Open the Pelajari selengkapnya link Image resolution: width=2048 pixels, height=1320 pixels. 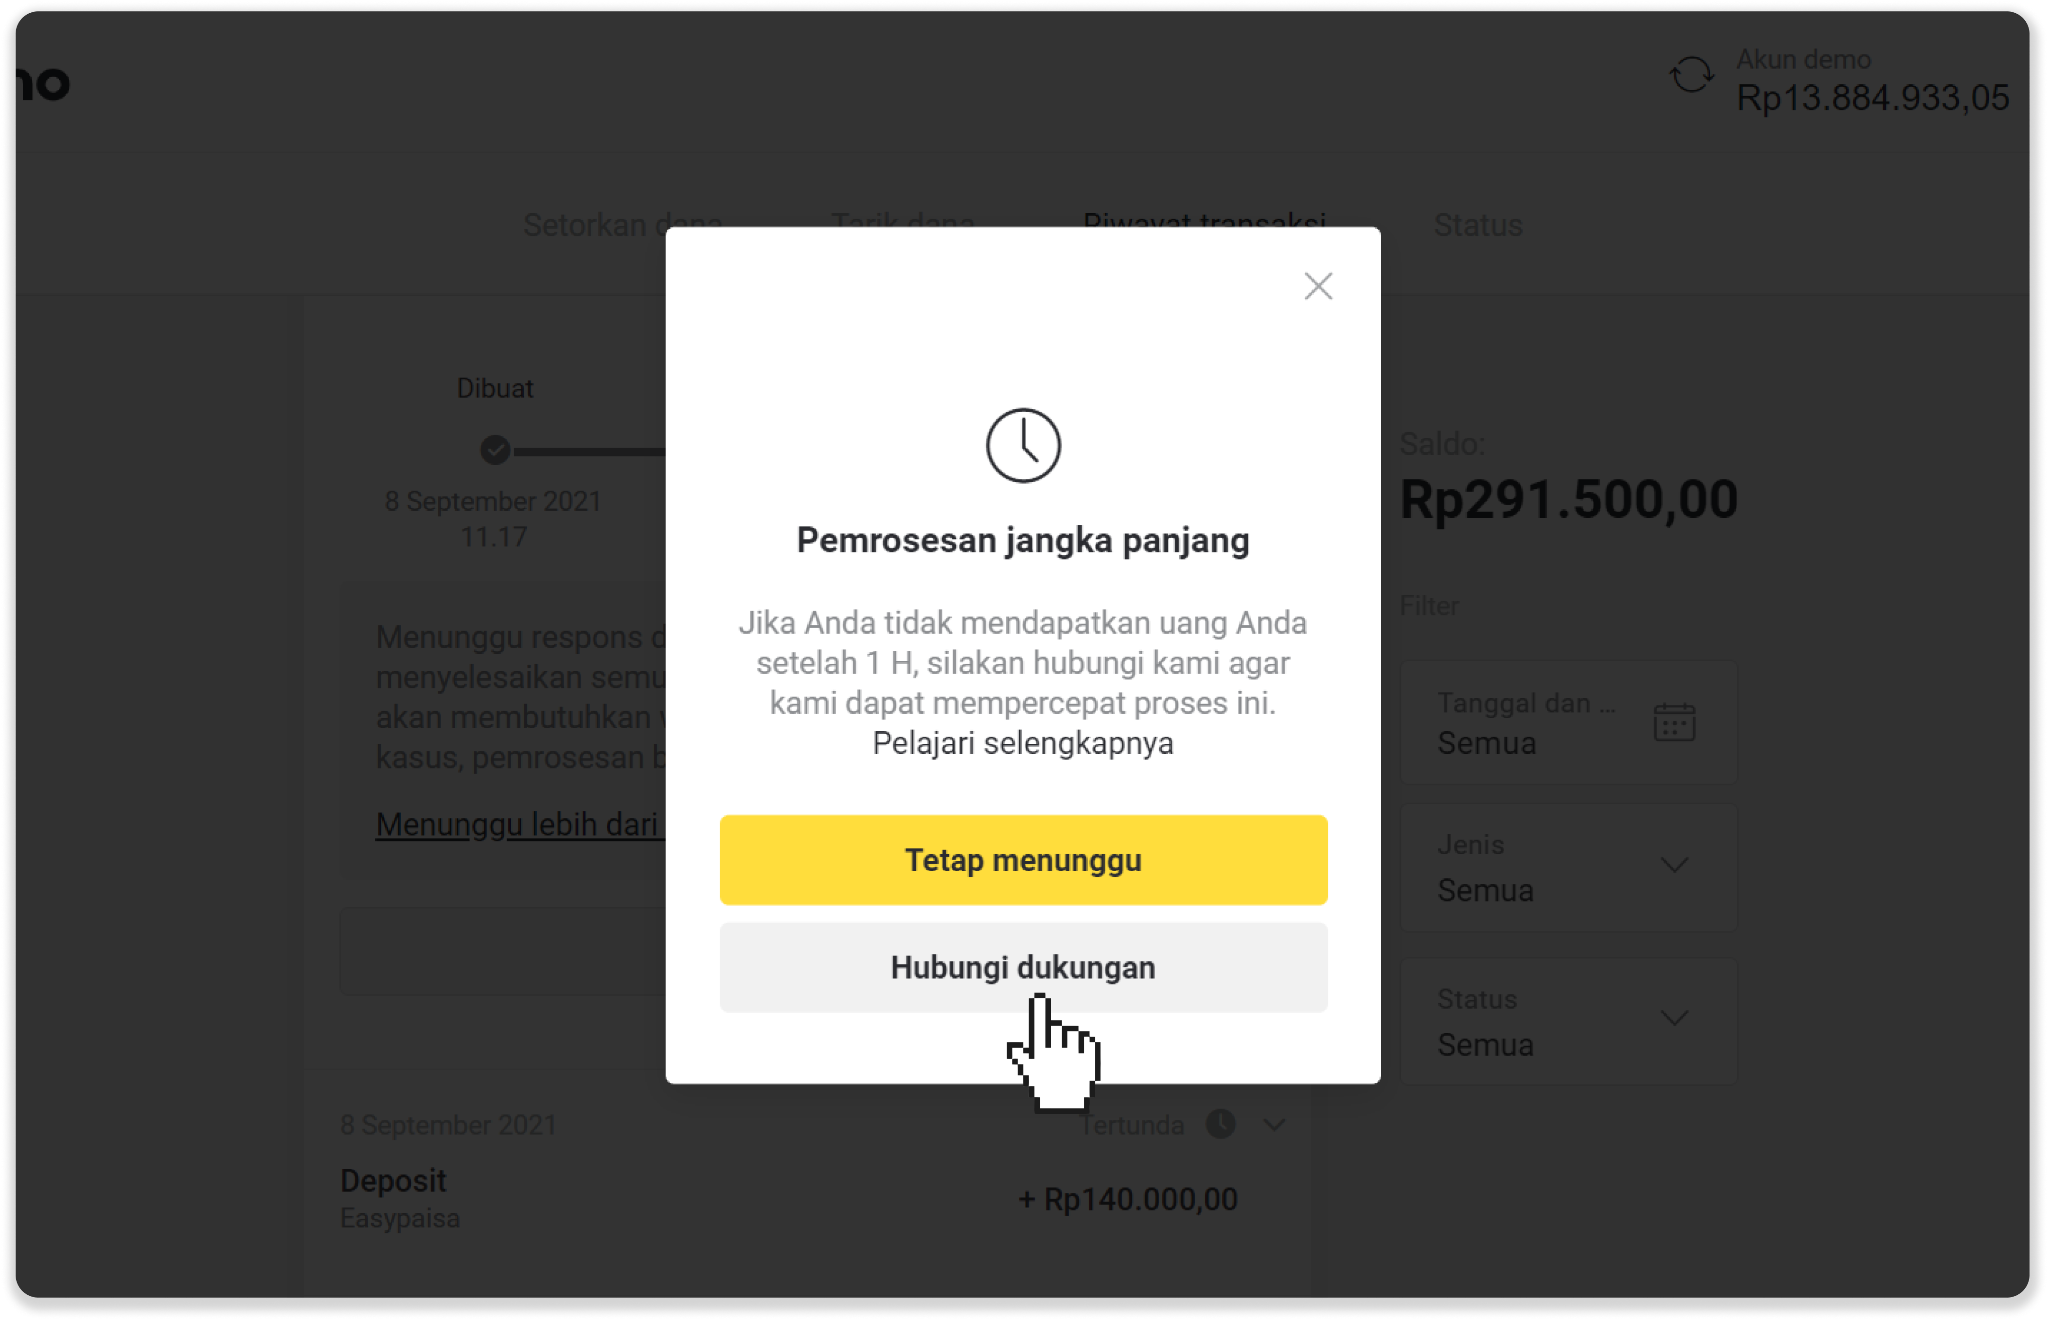click(1022, 743)
